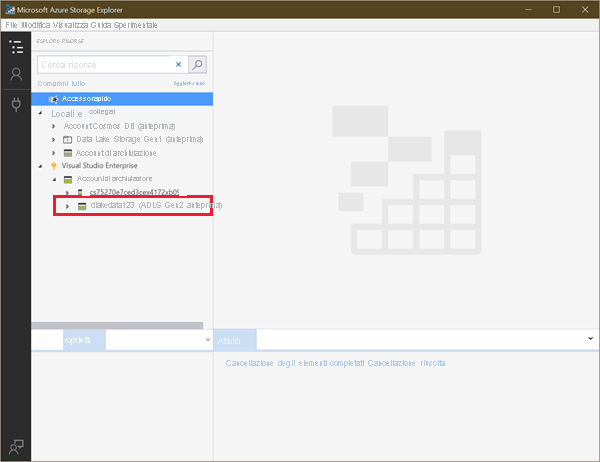Expand the cs75270e7ced3cex account node
The image size is (600, 462).
[67, 193]
